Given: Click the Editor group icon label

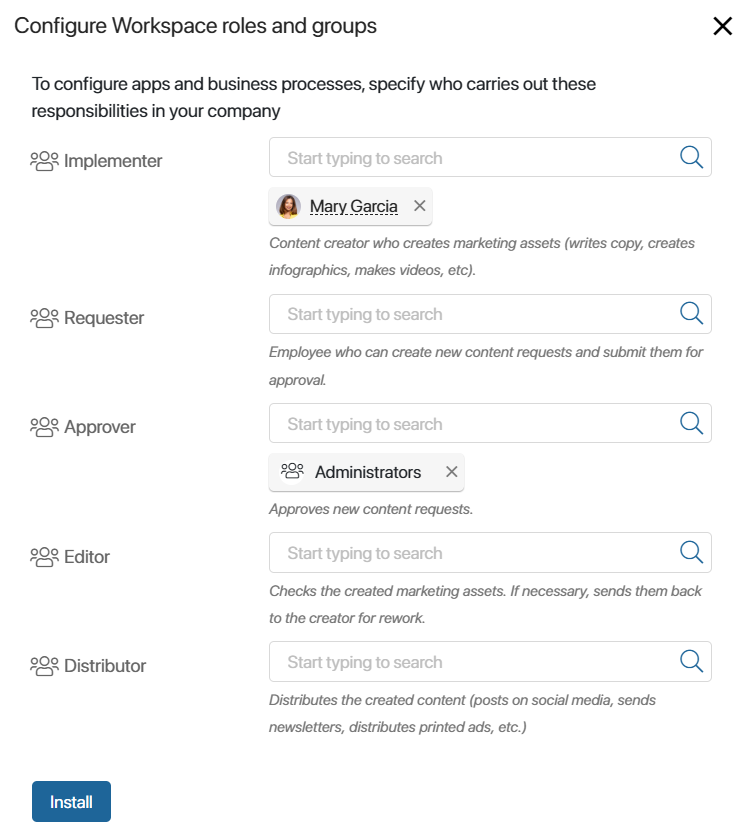Looking at the screenshot, I should tap(44, 557).
